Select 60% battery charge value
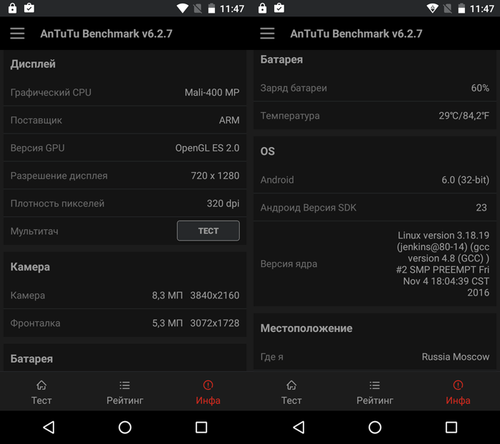This screenshot has height=444, width=500. (x=480, y=88)
